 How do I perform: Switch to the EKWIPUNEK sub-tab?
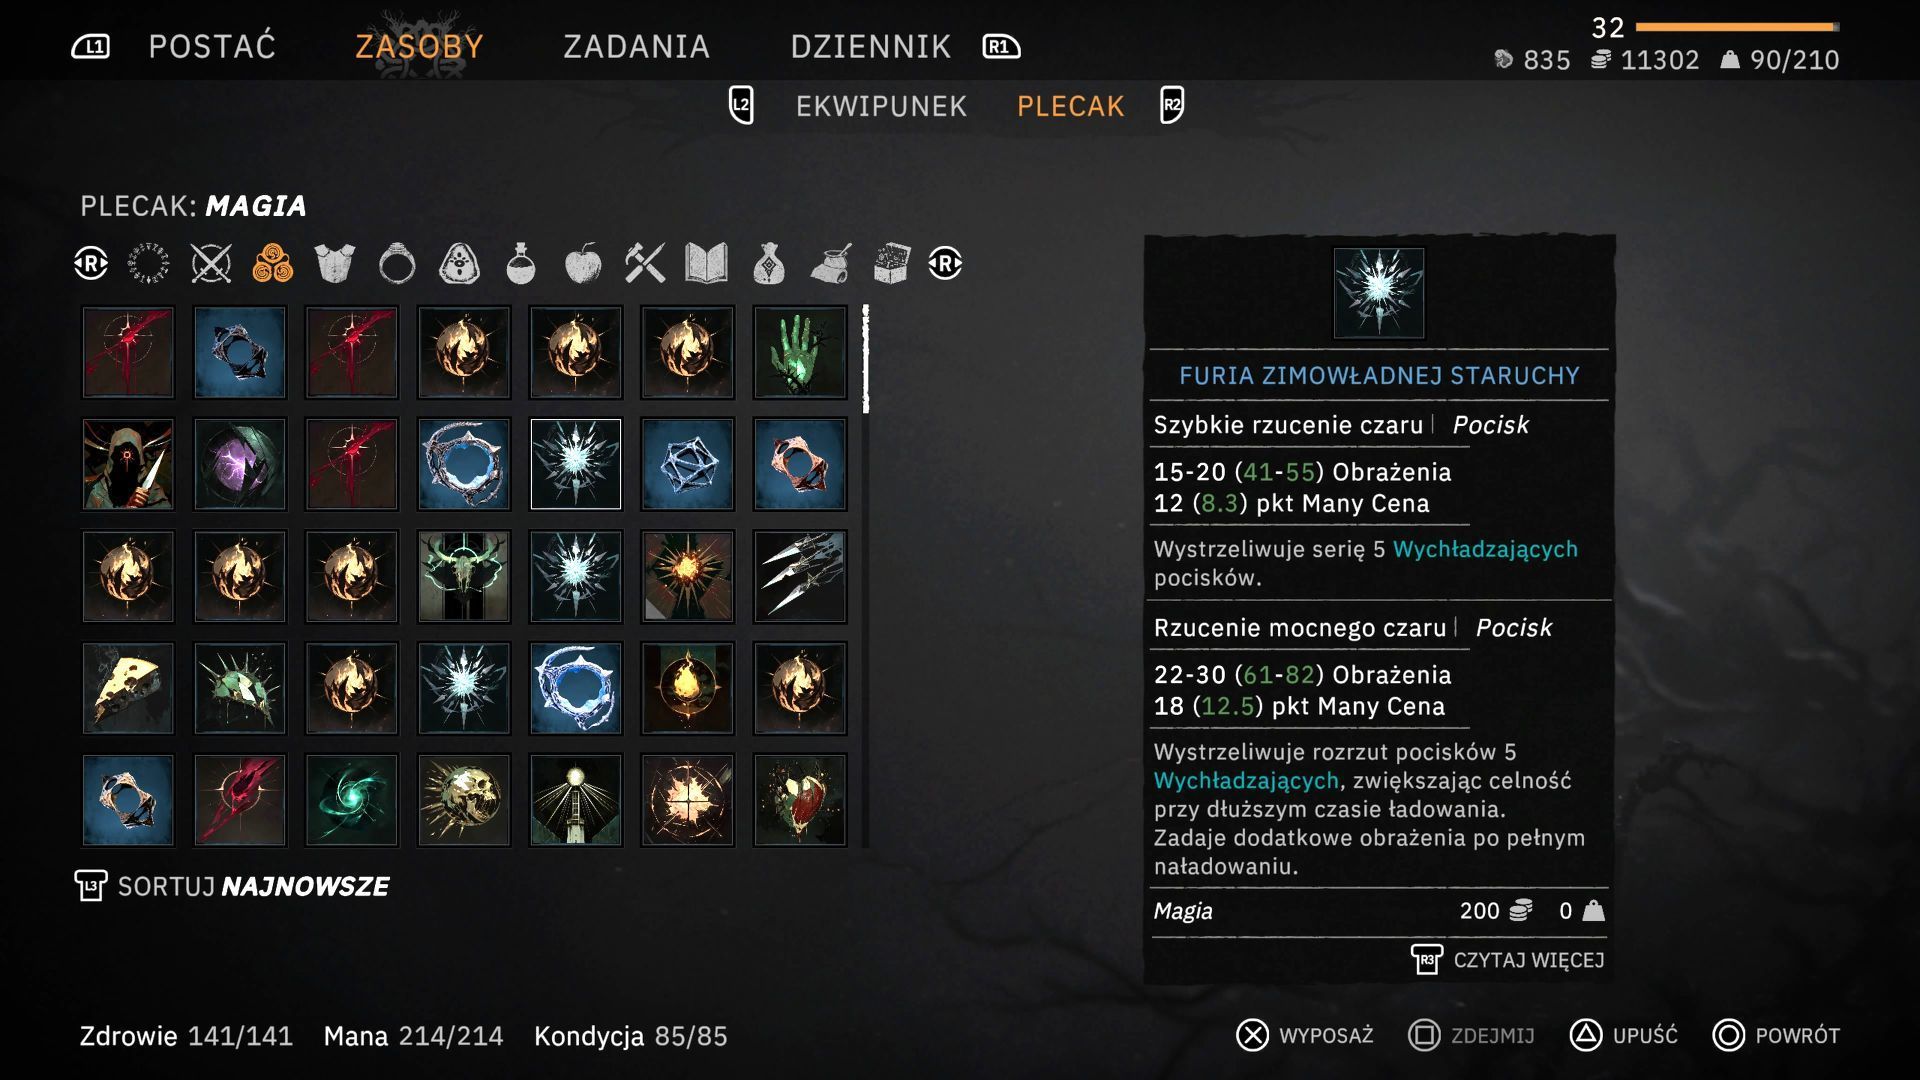(881, 106)
